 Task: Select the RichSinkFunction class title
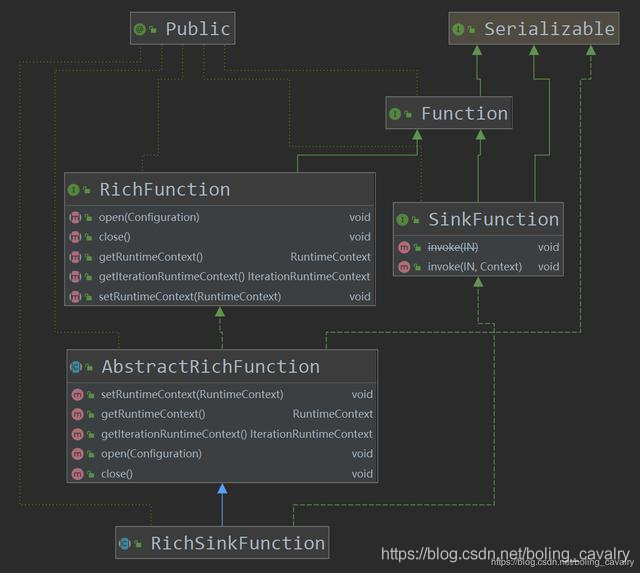pos(238,543)
